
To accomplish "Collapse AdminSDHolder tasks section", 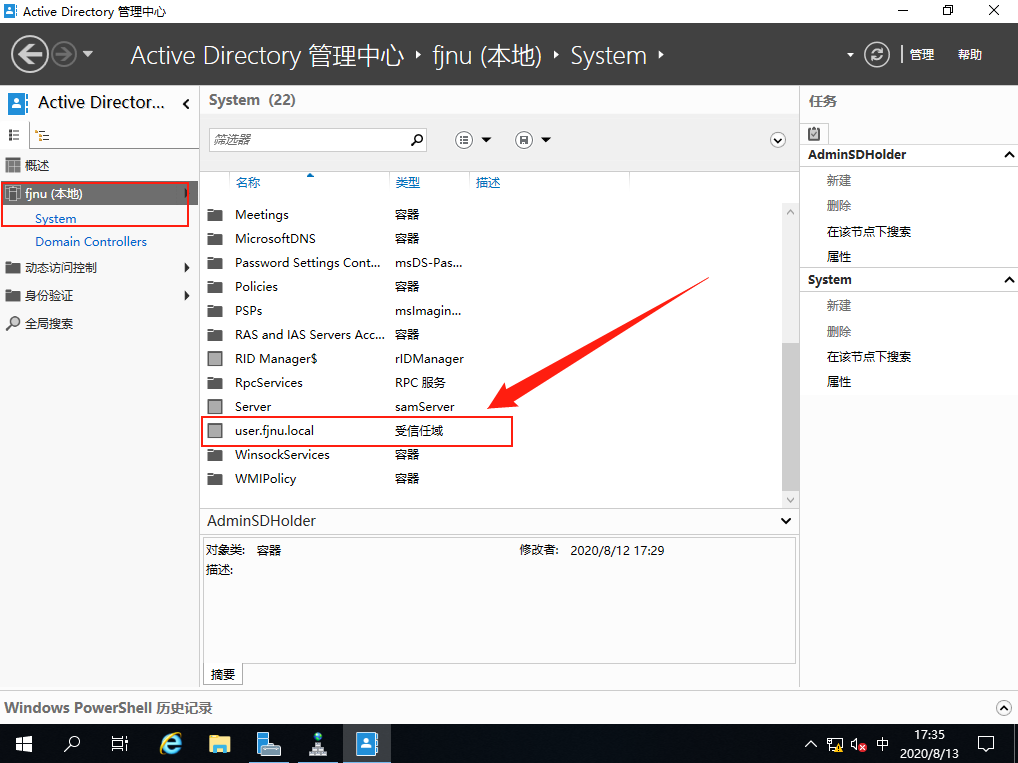I will coord(1009,155).
